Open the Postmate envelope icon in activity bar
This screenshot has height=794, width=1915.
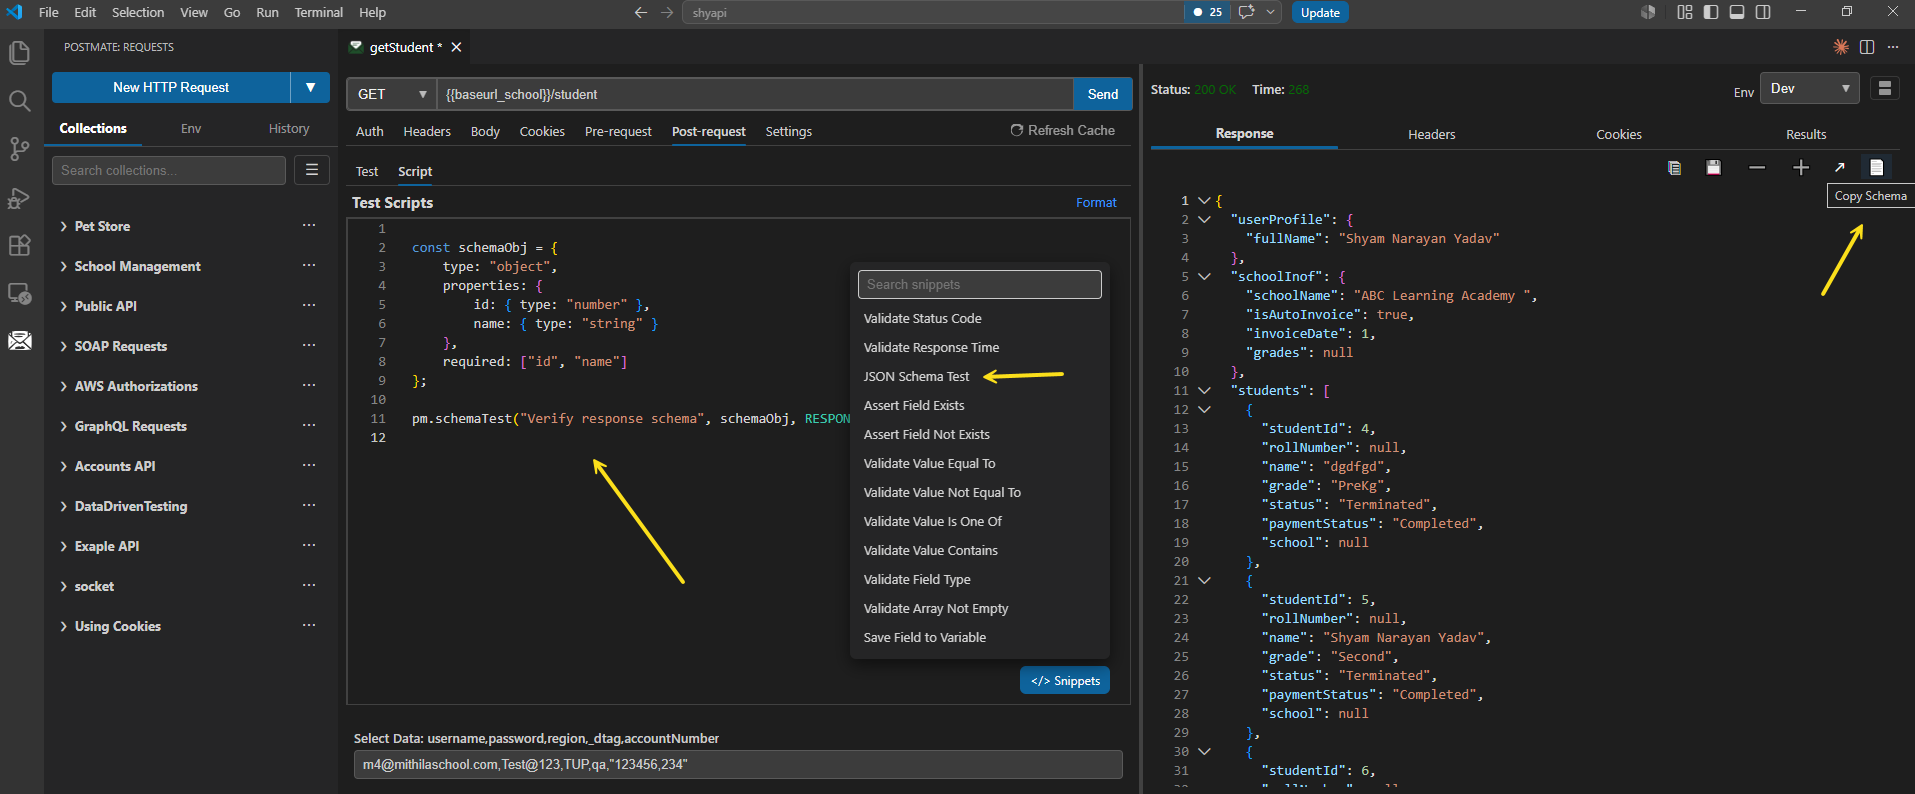(19, 341)
